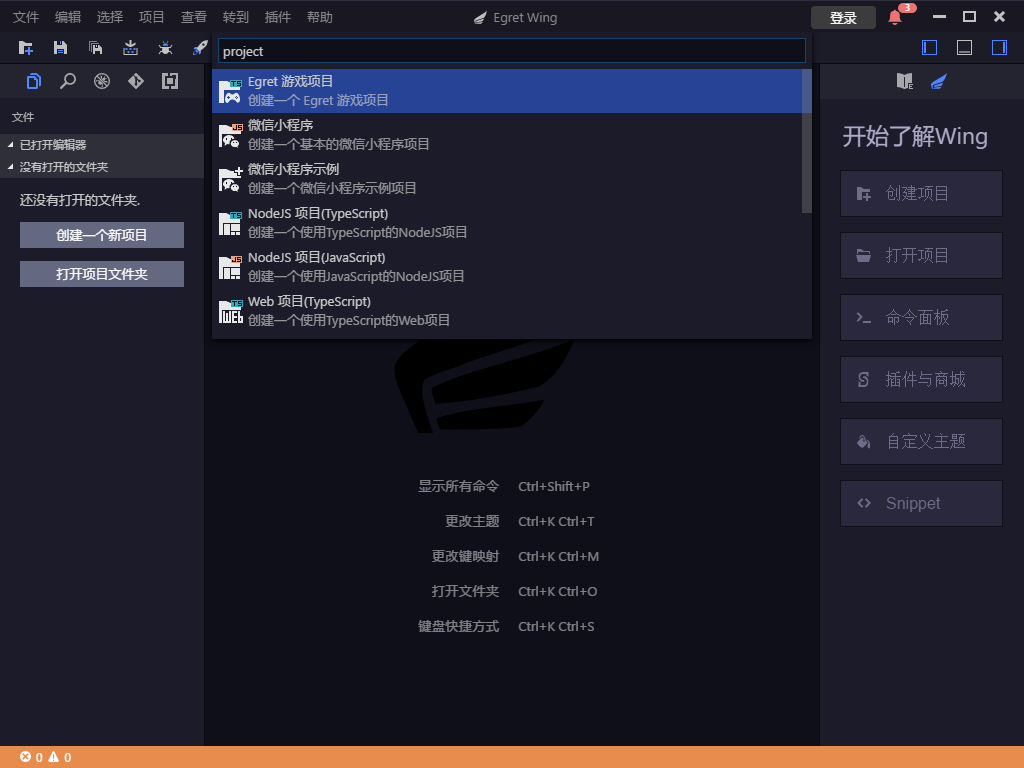Collapse the 已打开编辑器 section
This screenshot has height=768, width=1024.
(x=102, y=145)
